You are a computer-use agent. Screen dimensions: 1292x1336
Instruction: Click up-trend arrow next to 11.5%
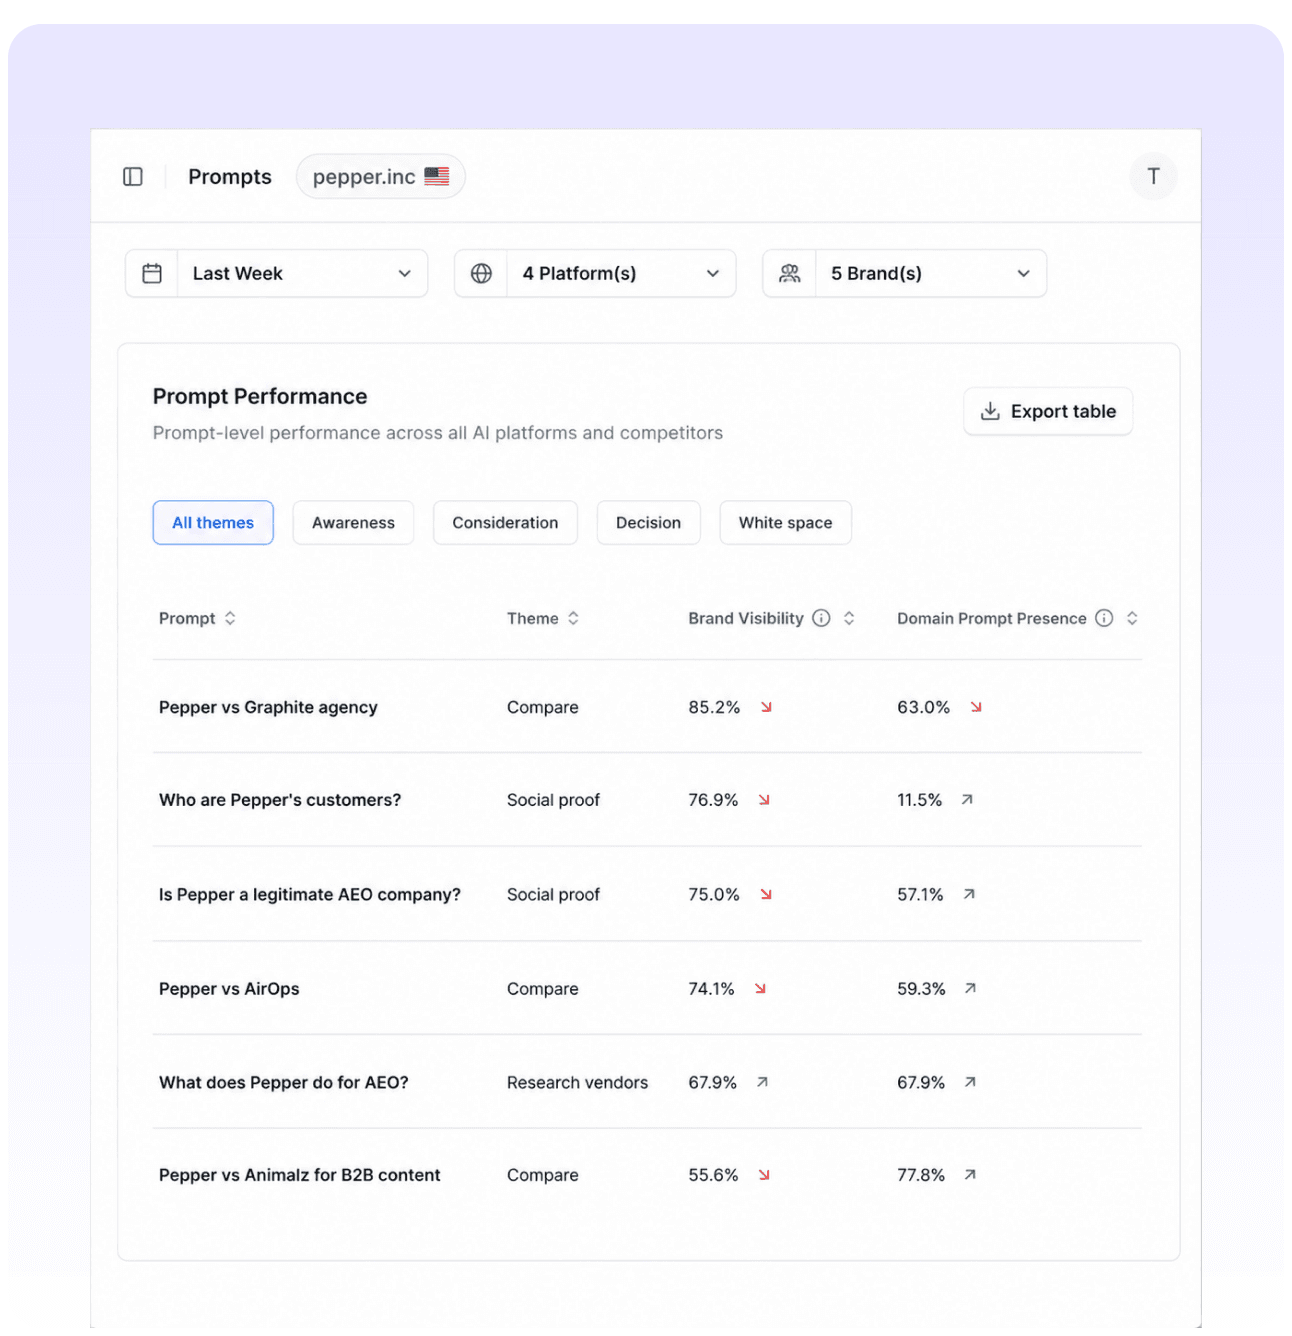click(967, 799)
